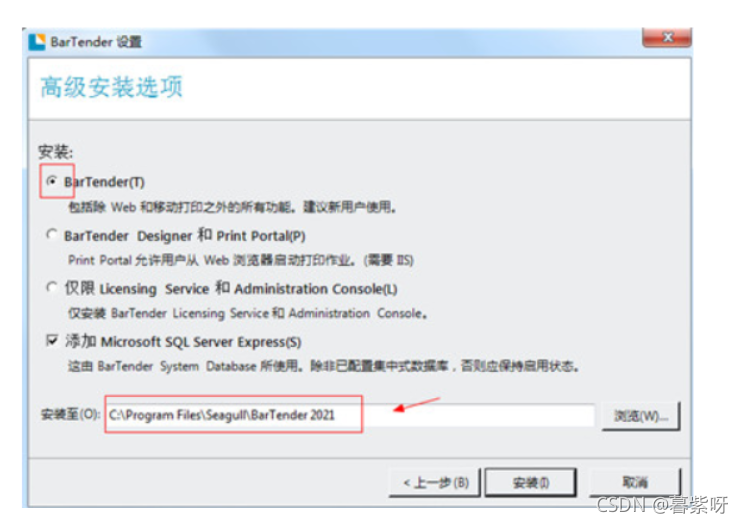Click the Print Portal description text
Screen dimensions: 743x523
(241, 260)
